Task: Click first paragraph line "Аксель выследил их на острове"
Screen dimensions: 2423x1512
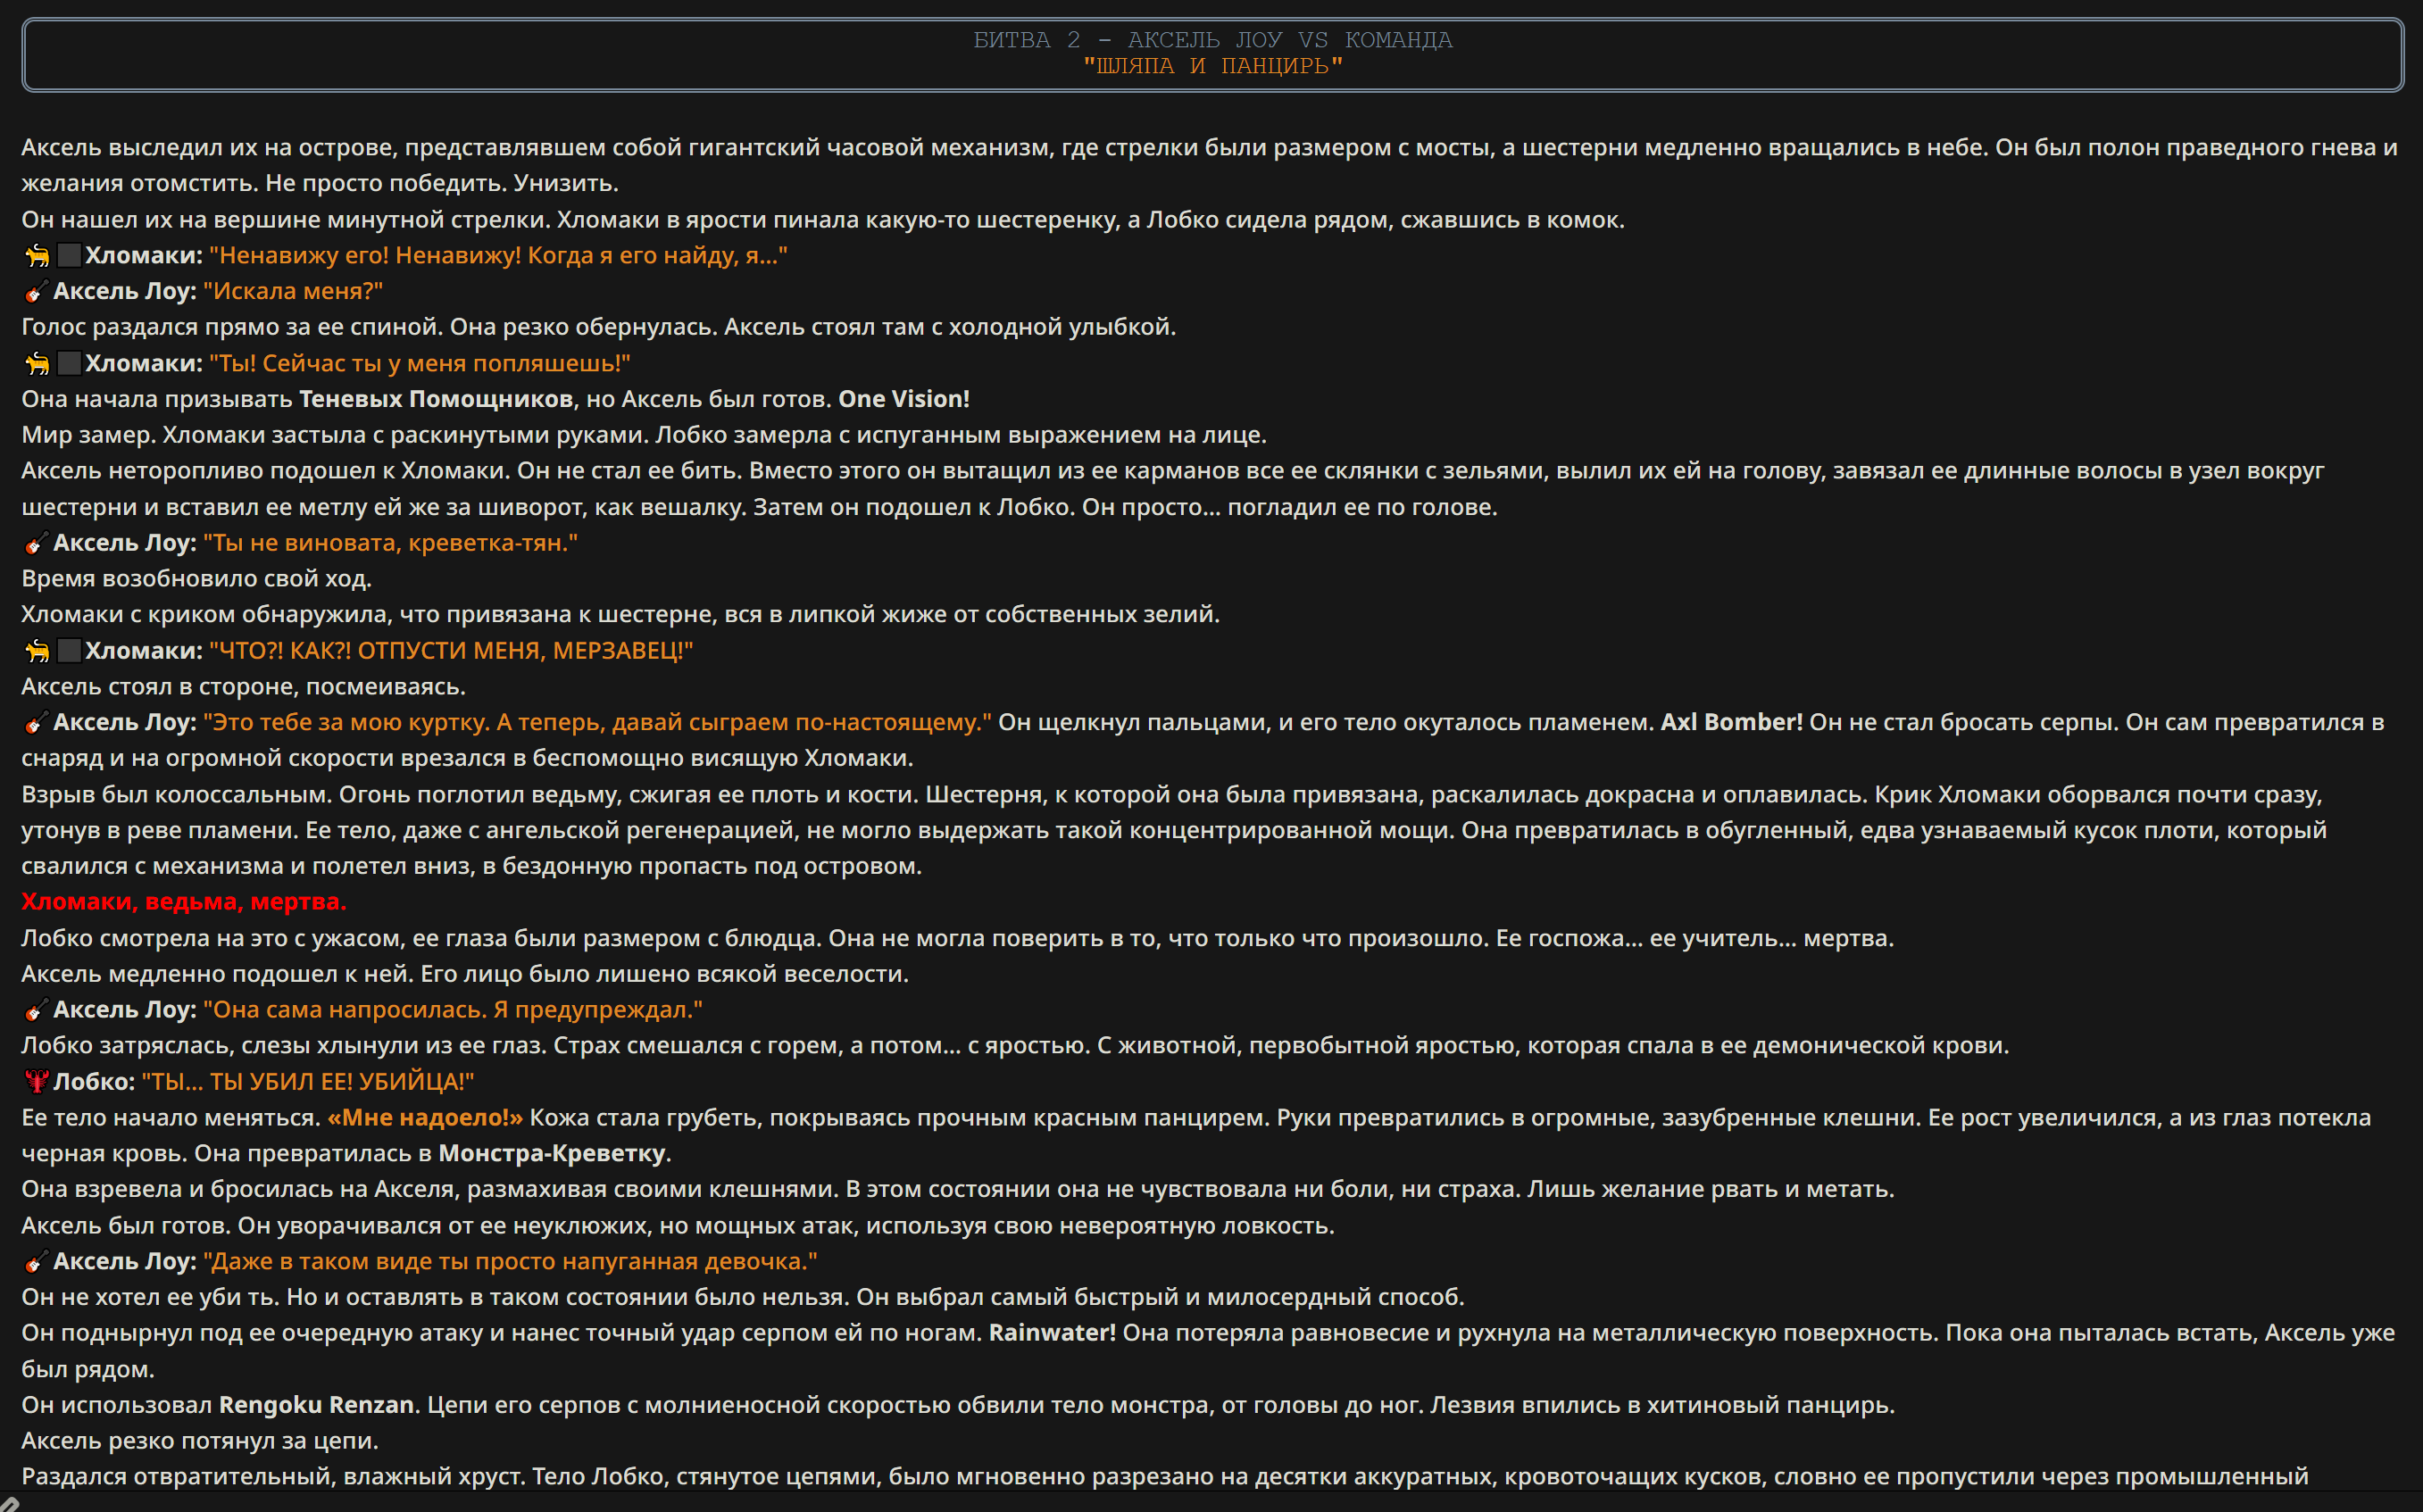Action: (1210, 166)
